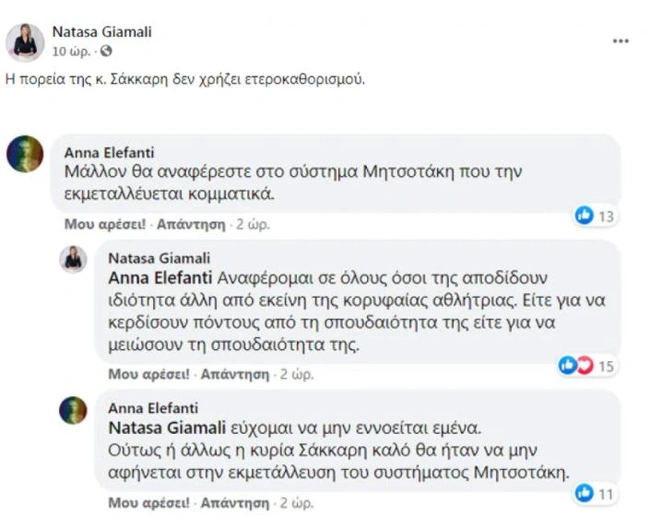Click the like icon showing 11 reactions
The width and height of the screenshot is (650, 528).
[x=585, y=493]
